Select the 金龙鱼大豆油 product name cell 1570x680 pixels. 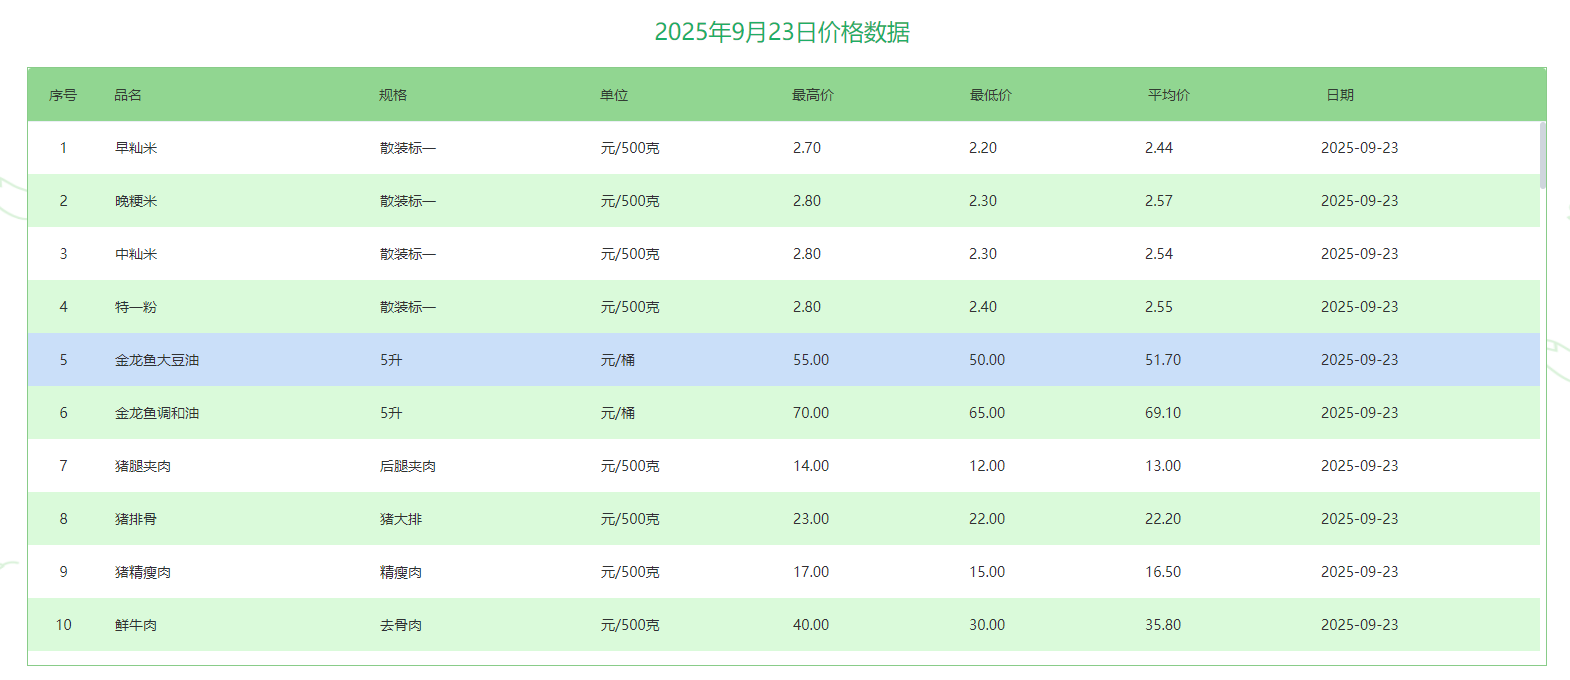coord(157,360)
